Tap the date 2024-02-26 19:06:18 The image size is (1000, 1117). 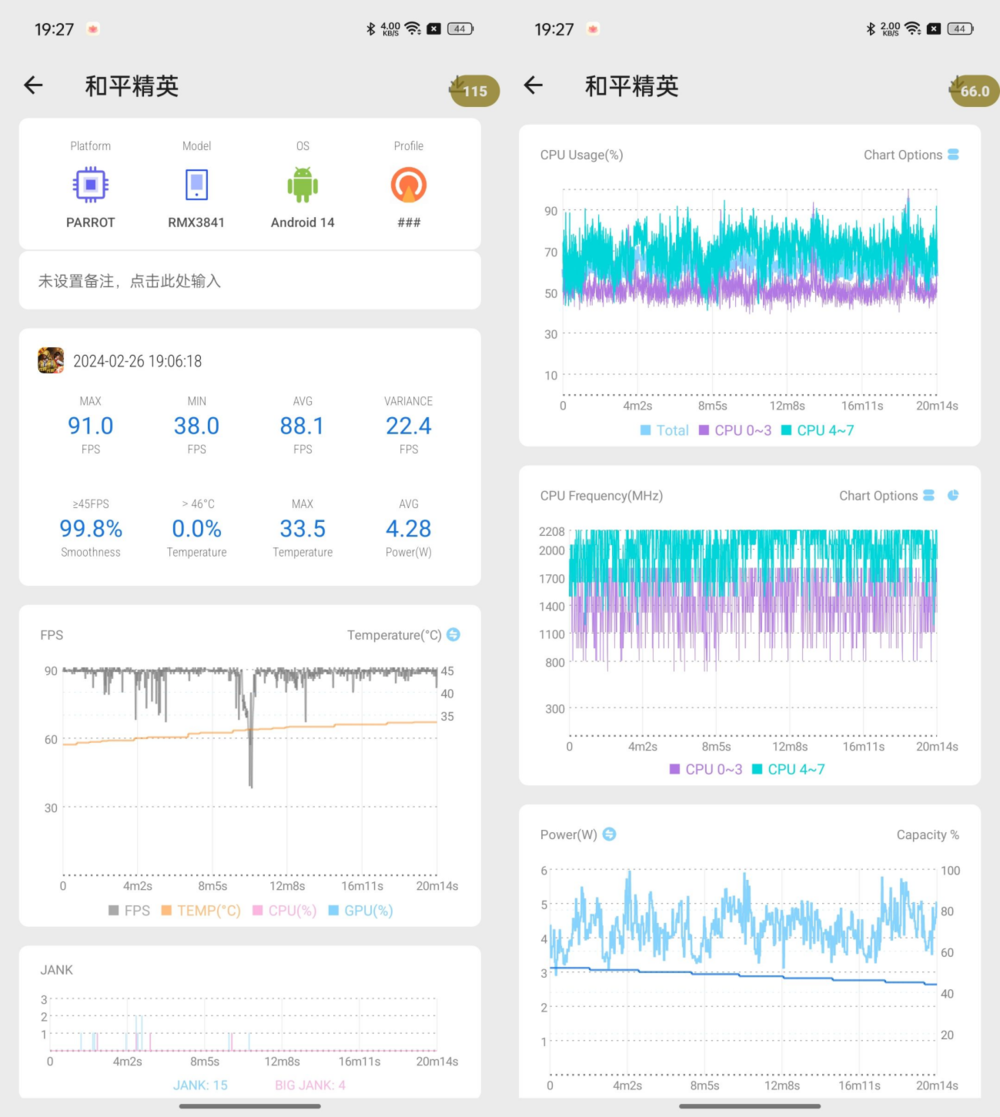coord(137,361)
